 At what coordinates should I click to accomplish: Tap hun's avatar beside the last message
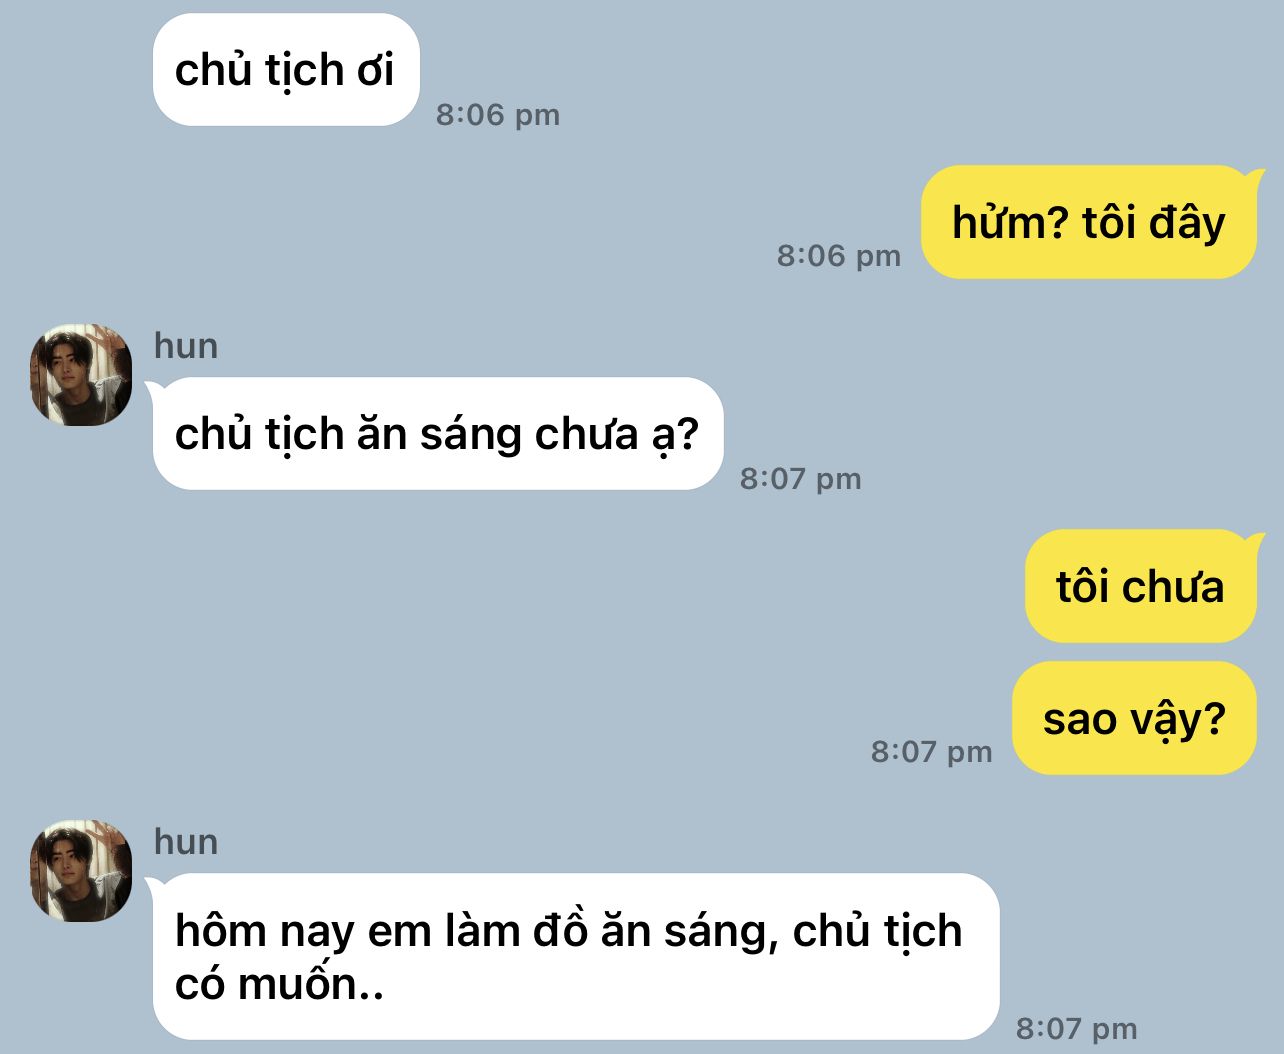pyautogui.click(x=81, y=871)
